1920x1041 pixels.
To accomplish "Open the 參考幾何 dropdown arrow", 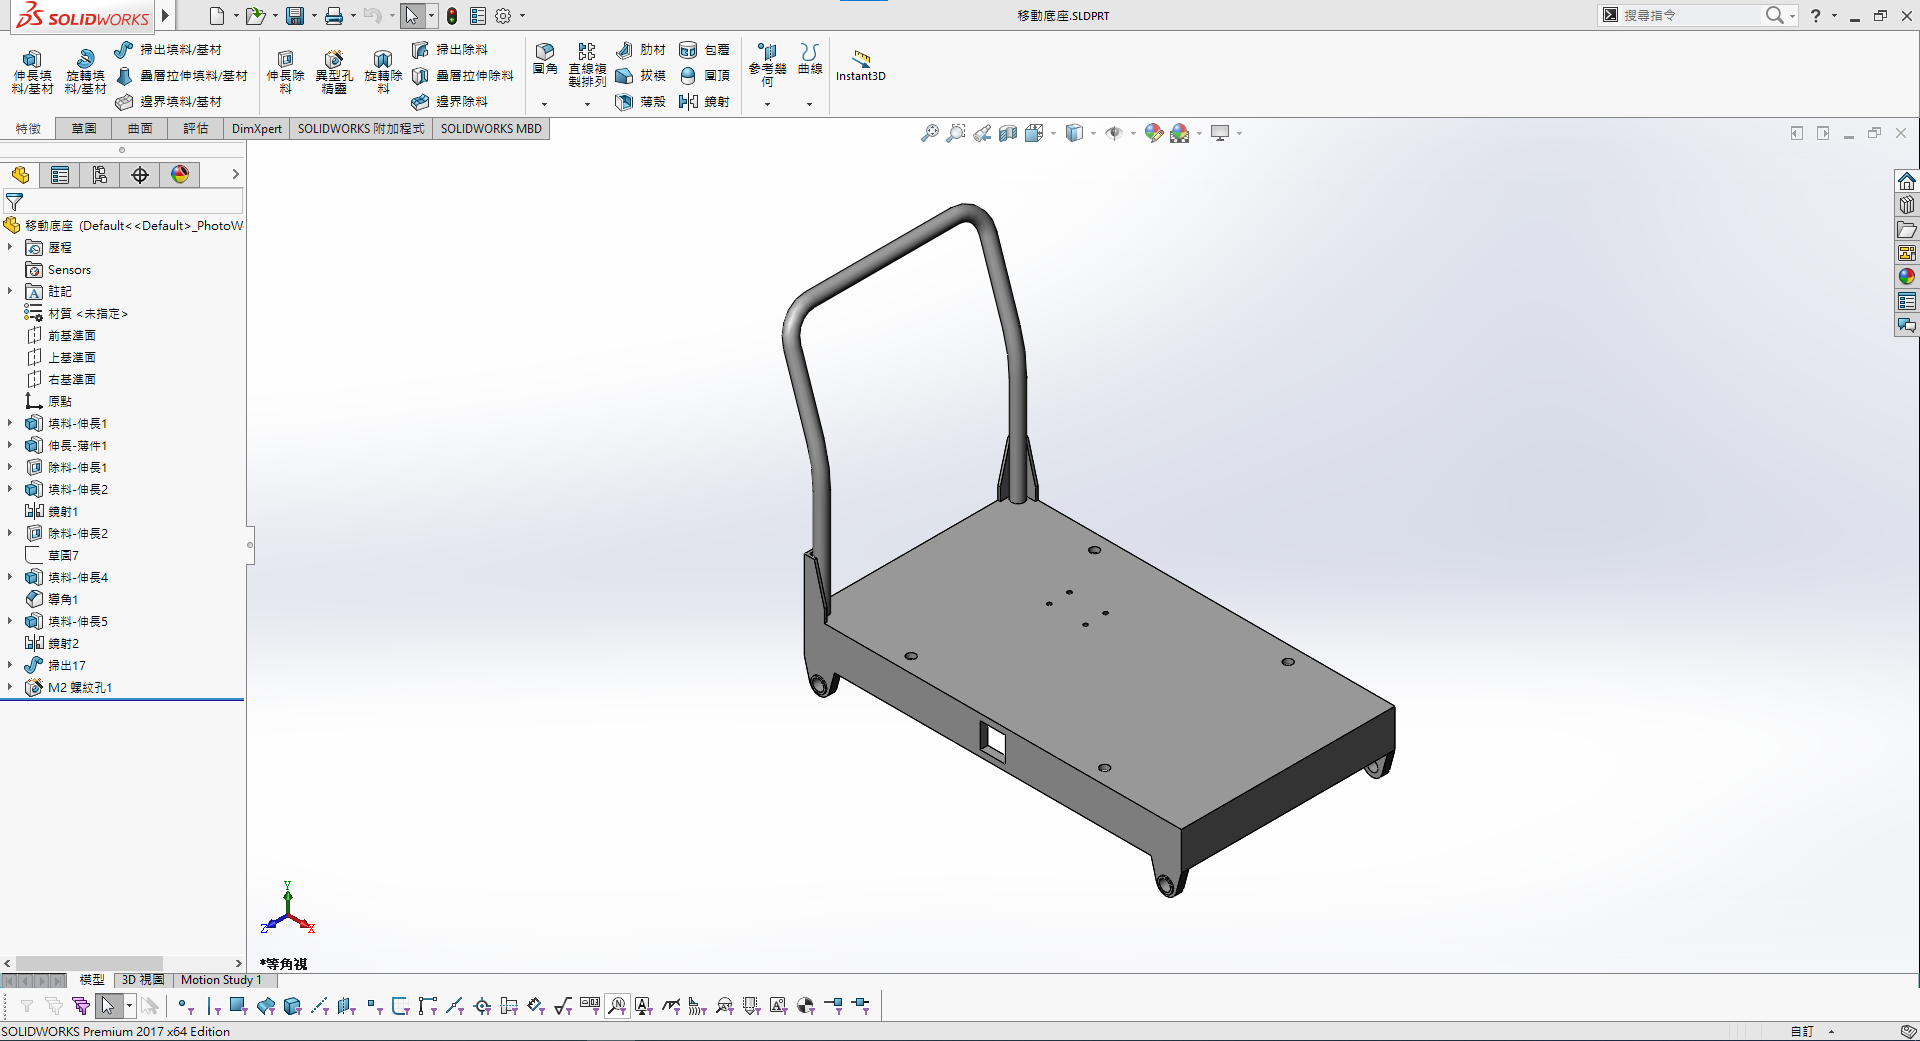I will [767, 104].
